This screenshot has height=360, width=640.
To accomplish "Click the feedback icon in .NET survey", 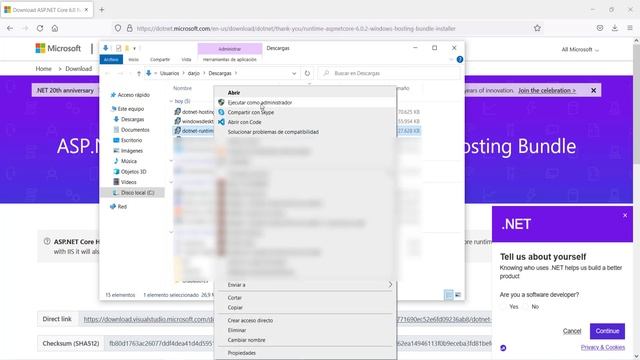I will (503, 348).
